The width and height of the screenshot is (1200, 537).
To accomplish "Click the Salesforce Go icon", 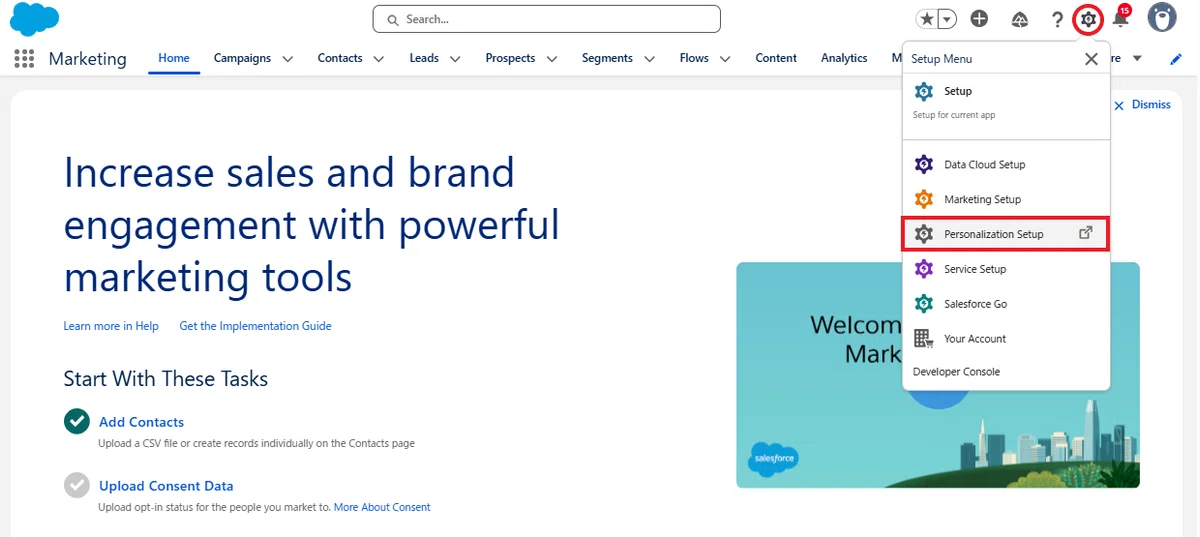I will (924, 304).
